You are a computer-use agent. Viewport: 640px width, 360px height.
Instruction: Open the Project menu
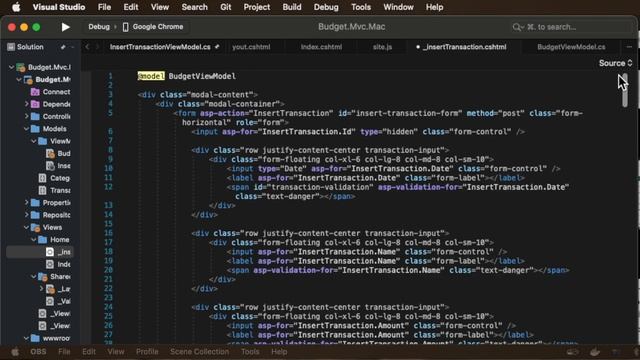(257, 7)
